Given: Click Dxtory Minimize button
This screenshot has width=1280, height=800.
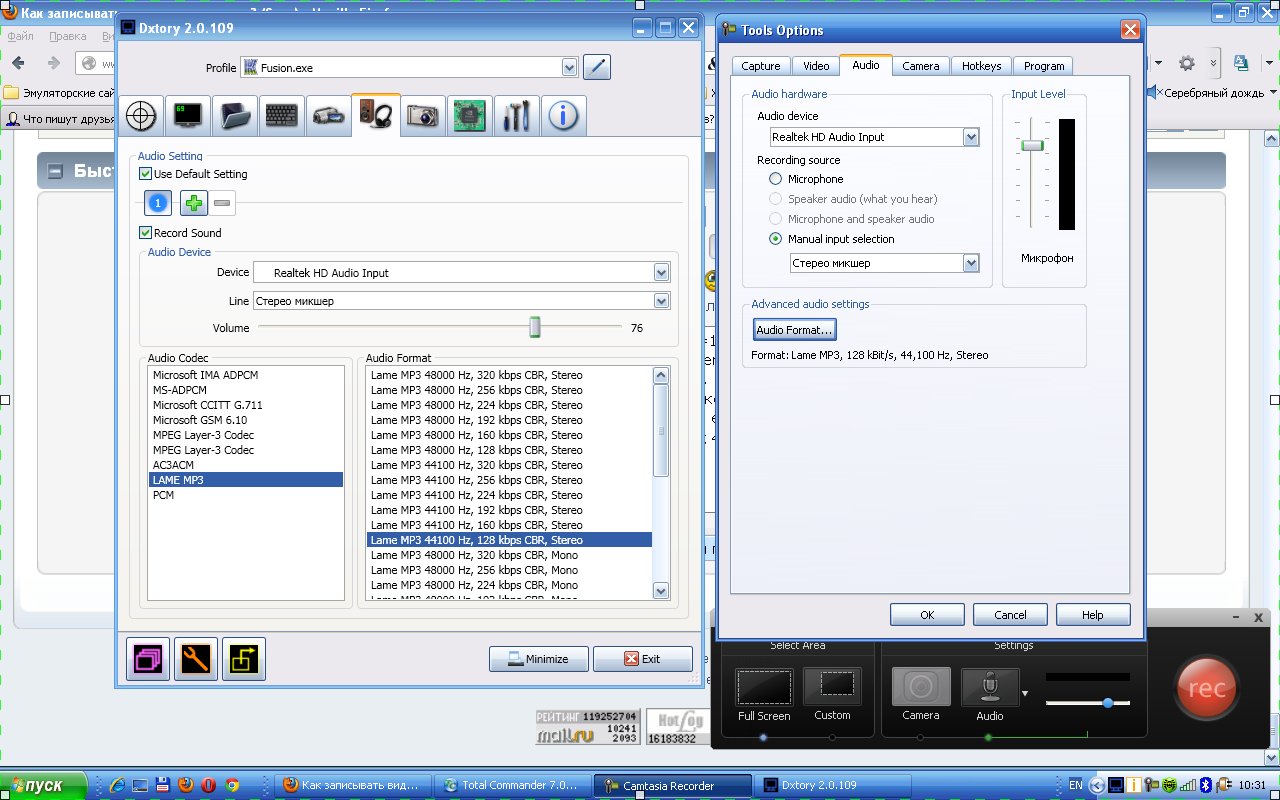Looking at the screenshot, I should point(538,659).
